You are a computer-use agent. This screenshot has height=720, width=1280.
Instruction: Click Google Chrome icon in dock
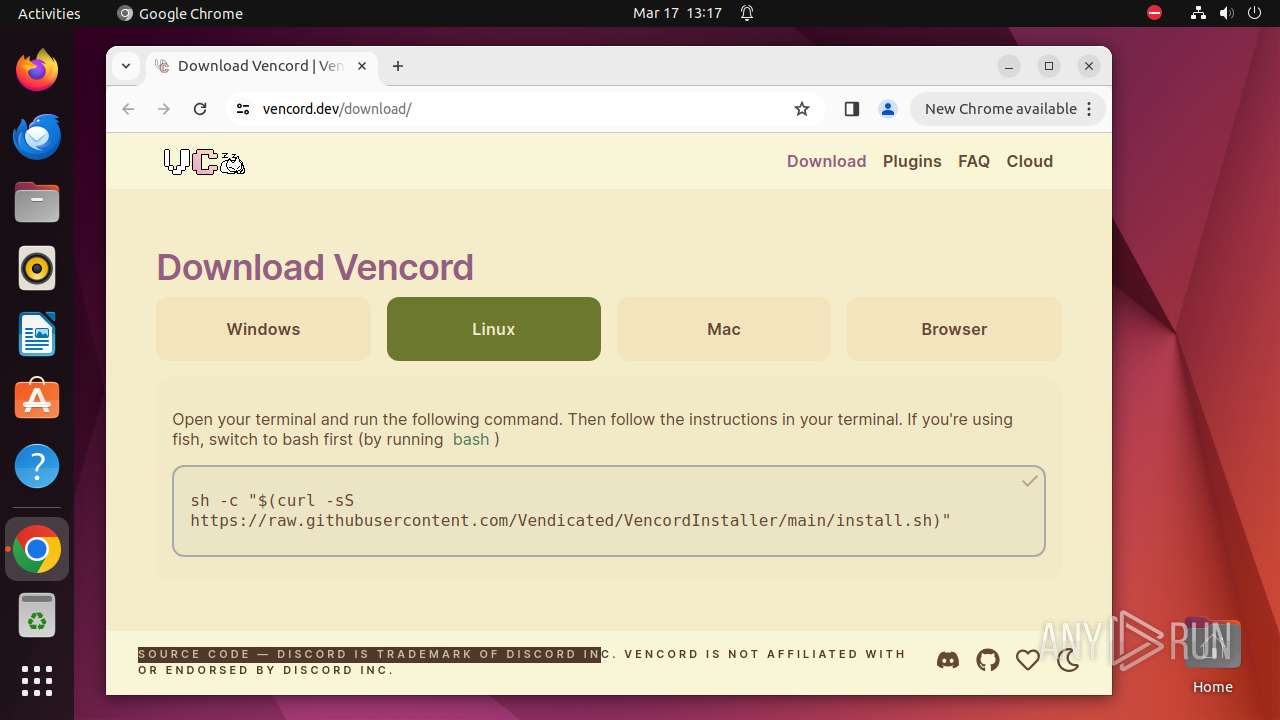37,550
